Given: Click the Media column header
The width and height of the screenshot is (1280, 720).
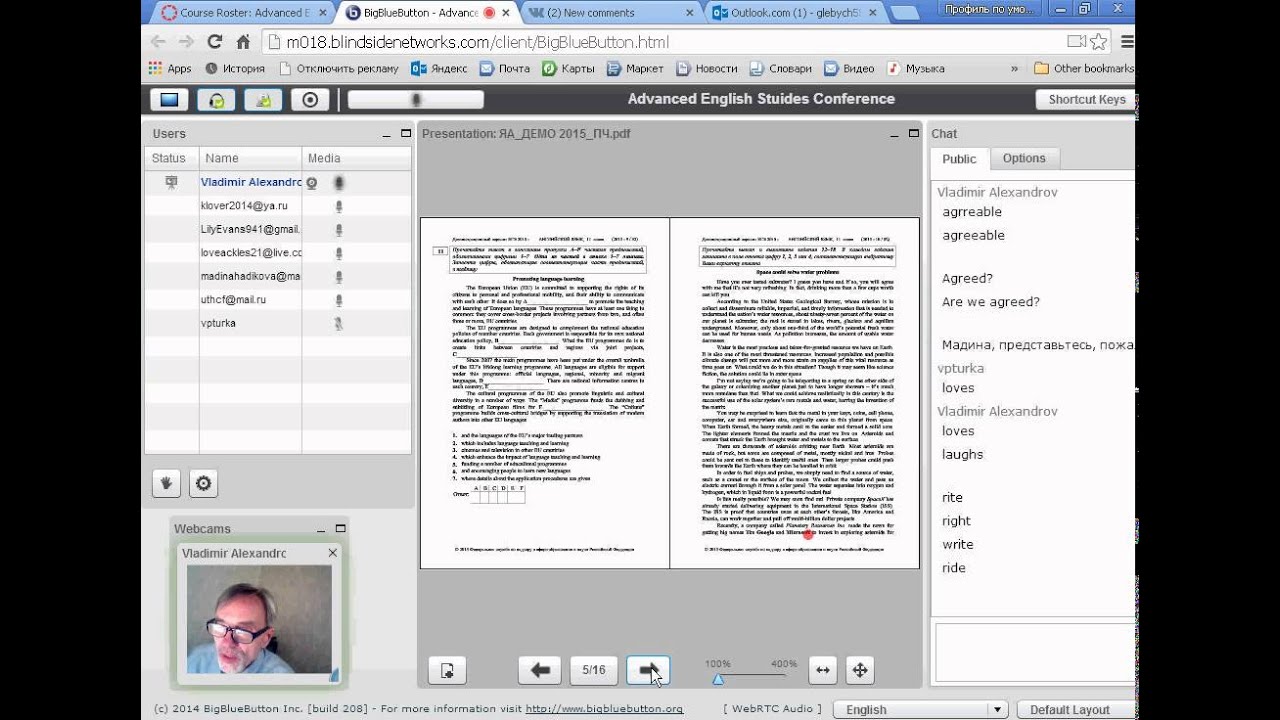Looking at the screenshot, I should point(356,158).
